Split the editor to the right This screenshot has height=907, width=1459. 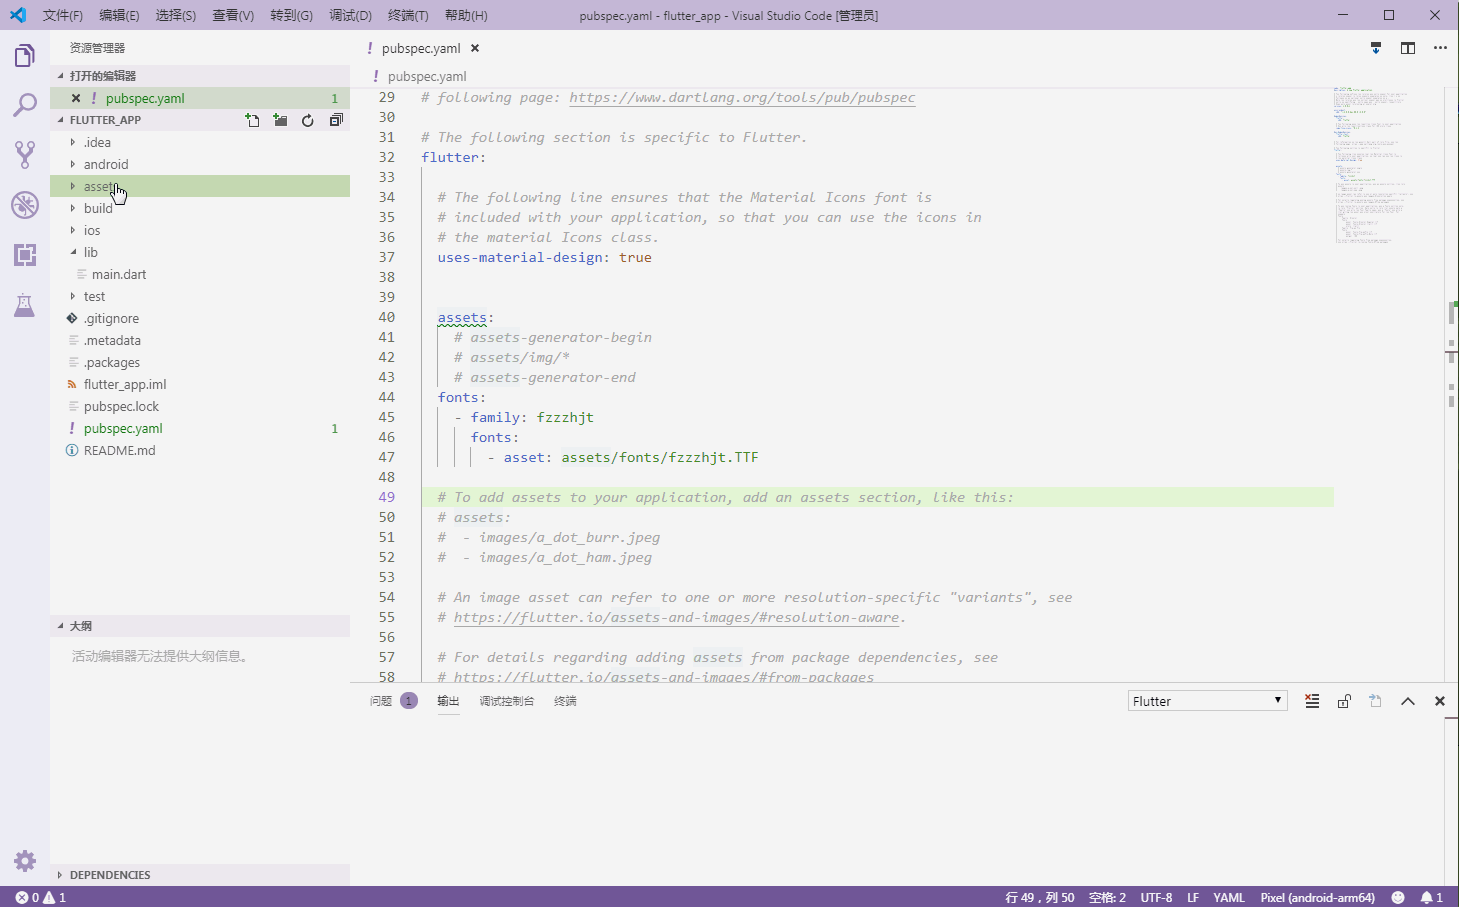1408,48
